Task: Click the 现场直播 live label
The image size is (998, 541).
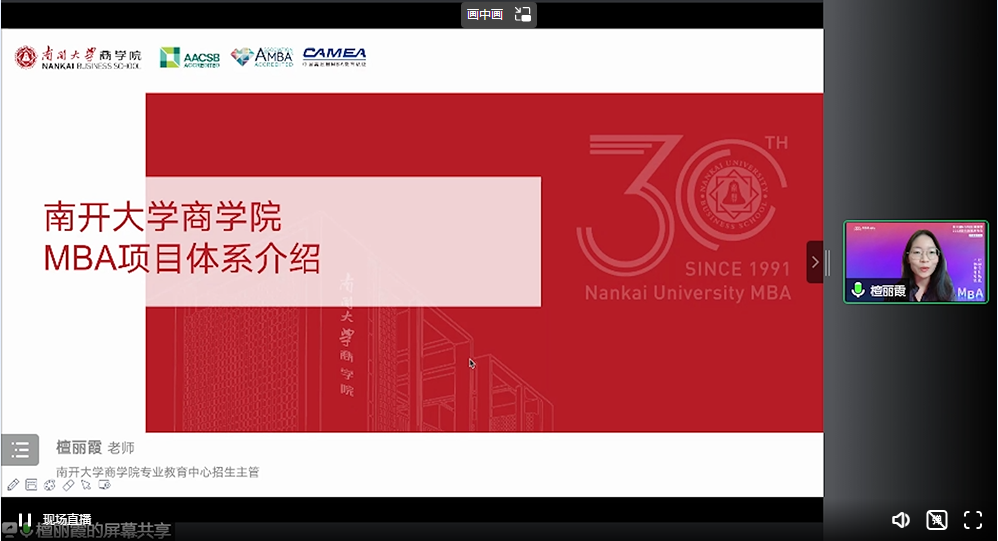Action: click(67, 519)
